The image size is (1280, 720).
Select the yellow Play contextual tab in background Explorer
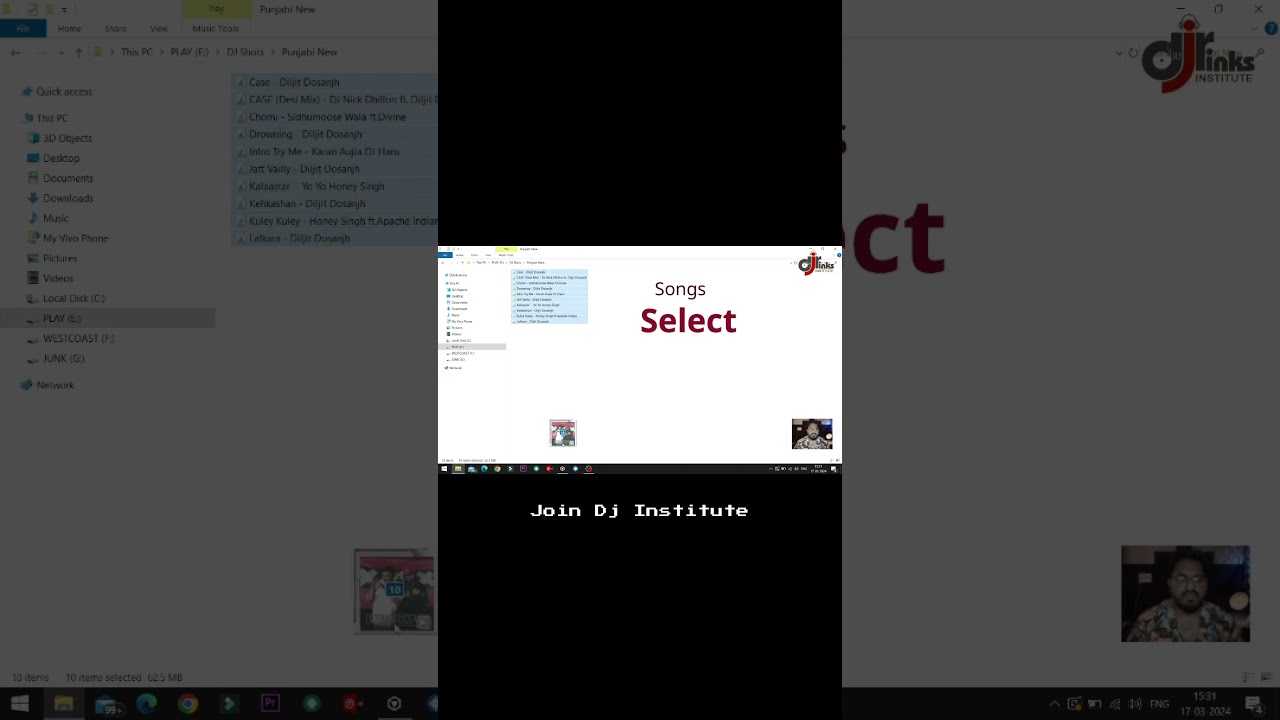[216, 9]
